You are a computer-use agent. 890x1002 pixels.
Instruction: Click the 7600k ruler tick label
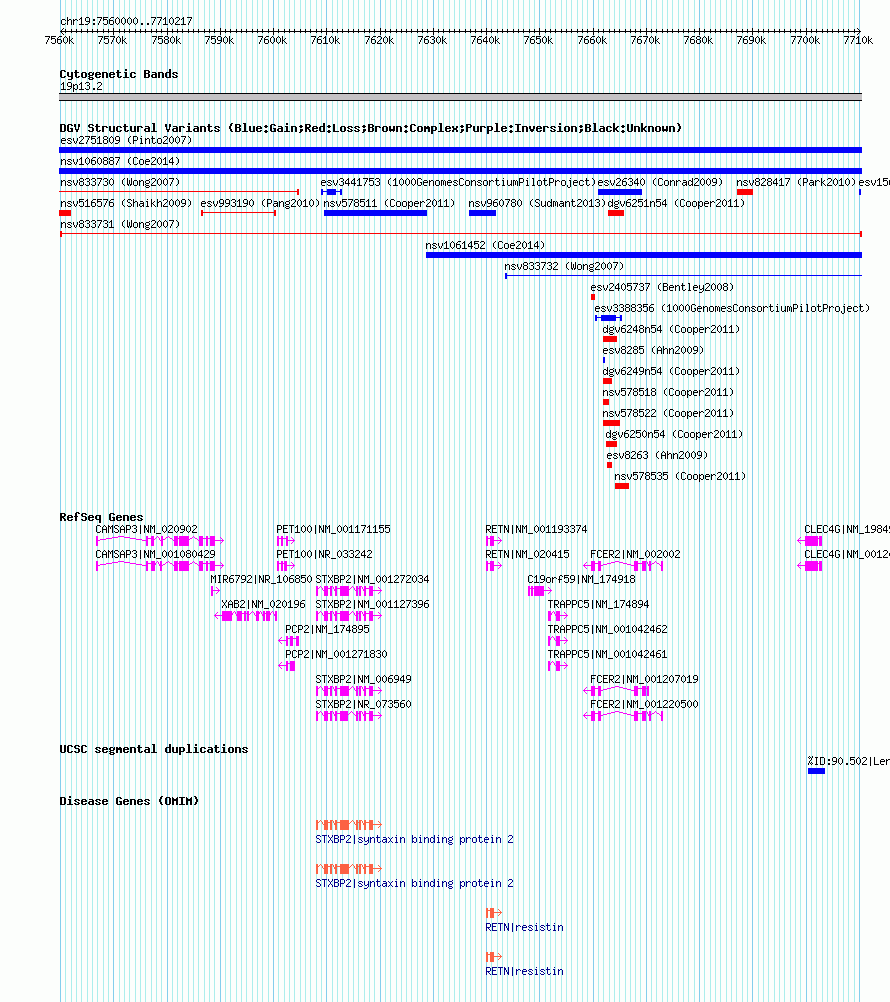coord(272,40)
